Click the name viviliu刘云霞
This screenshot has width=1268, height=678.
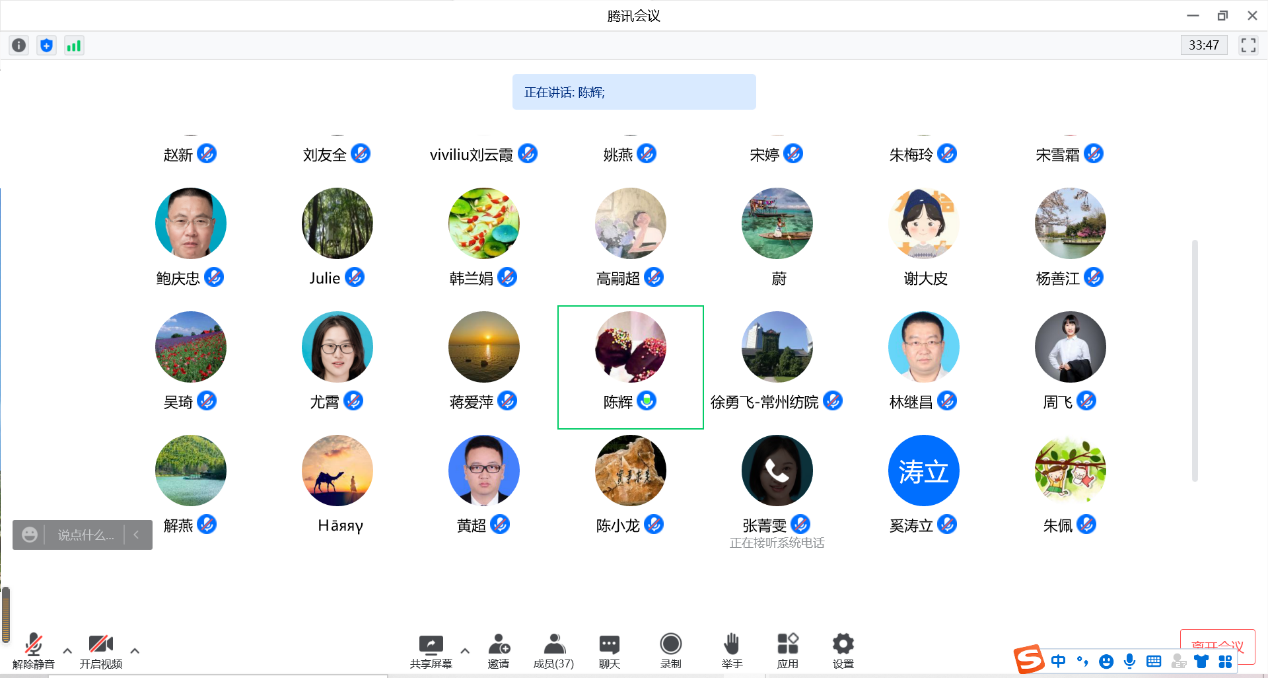tap(471, 155)
